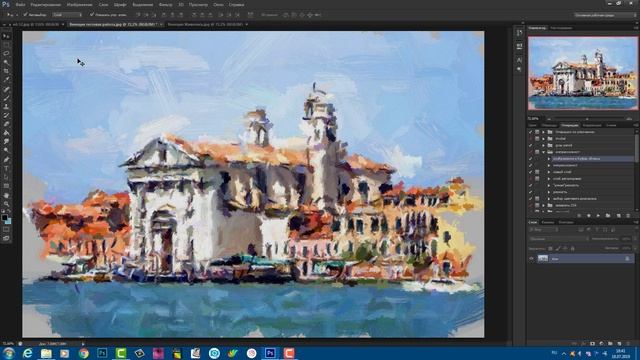Open the Файл menu
This screenshot has width=640, height=360.
click(20, 4)
